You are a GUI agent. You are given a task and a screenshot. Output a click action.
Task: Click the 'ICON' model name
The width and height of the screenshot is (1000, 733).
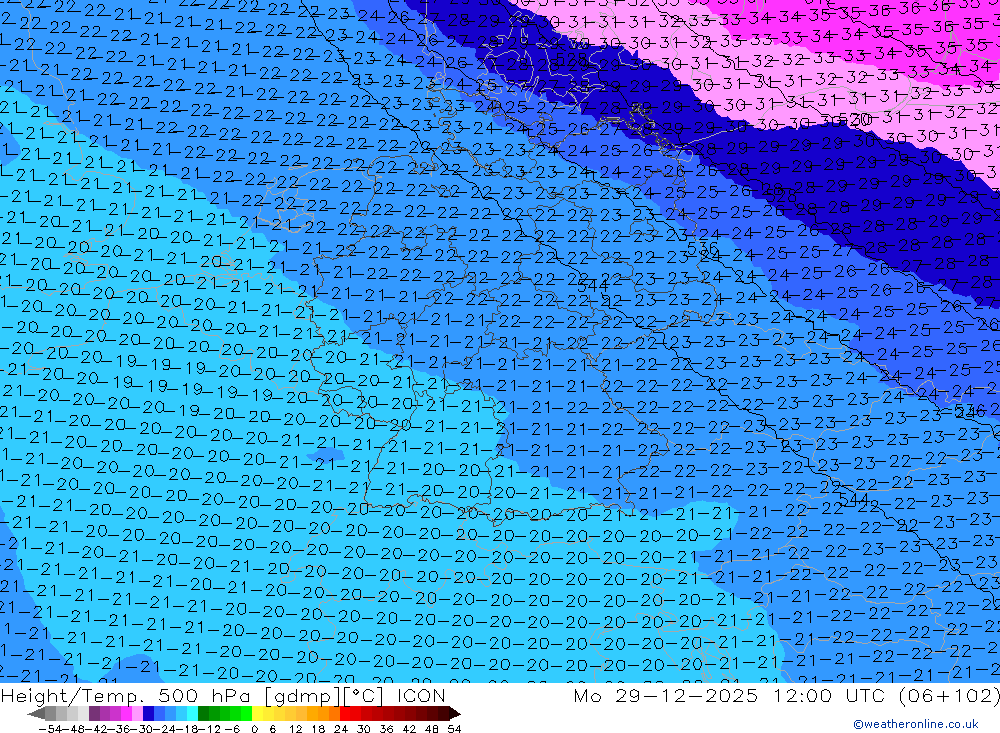(x=421, y=695)
